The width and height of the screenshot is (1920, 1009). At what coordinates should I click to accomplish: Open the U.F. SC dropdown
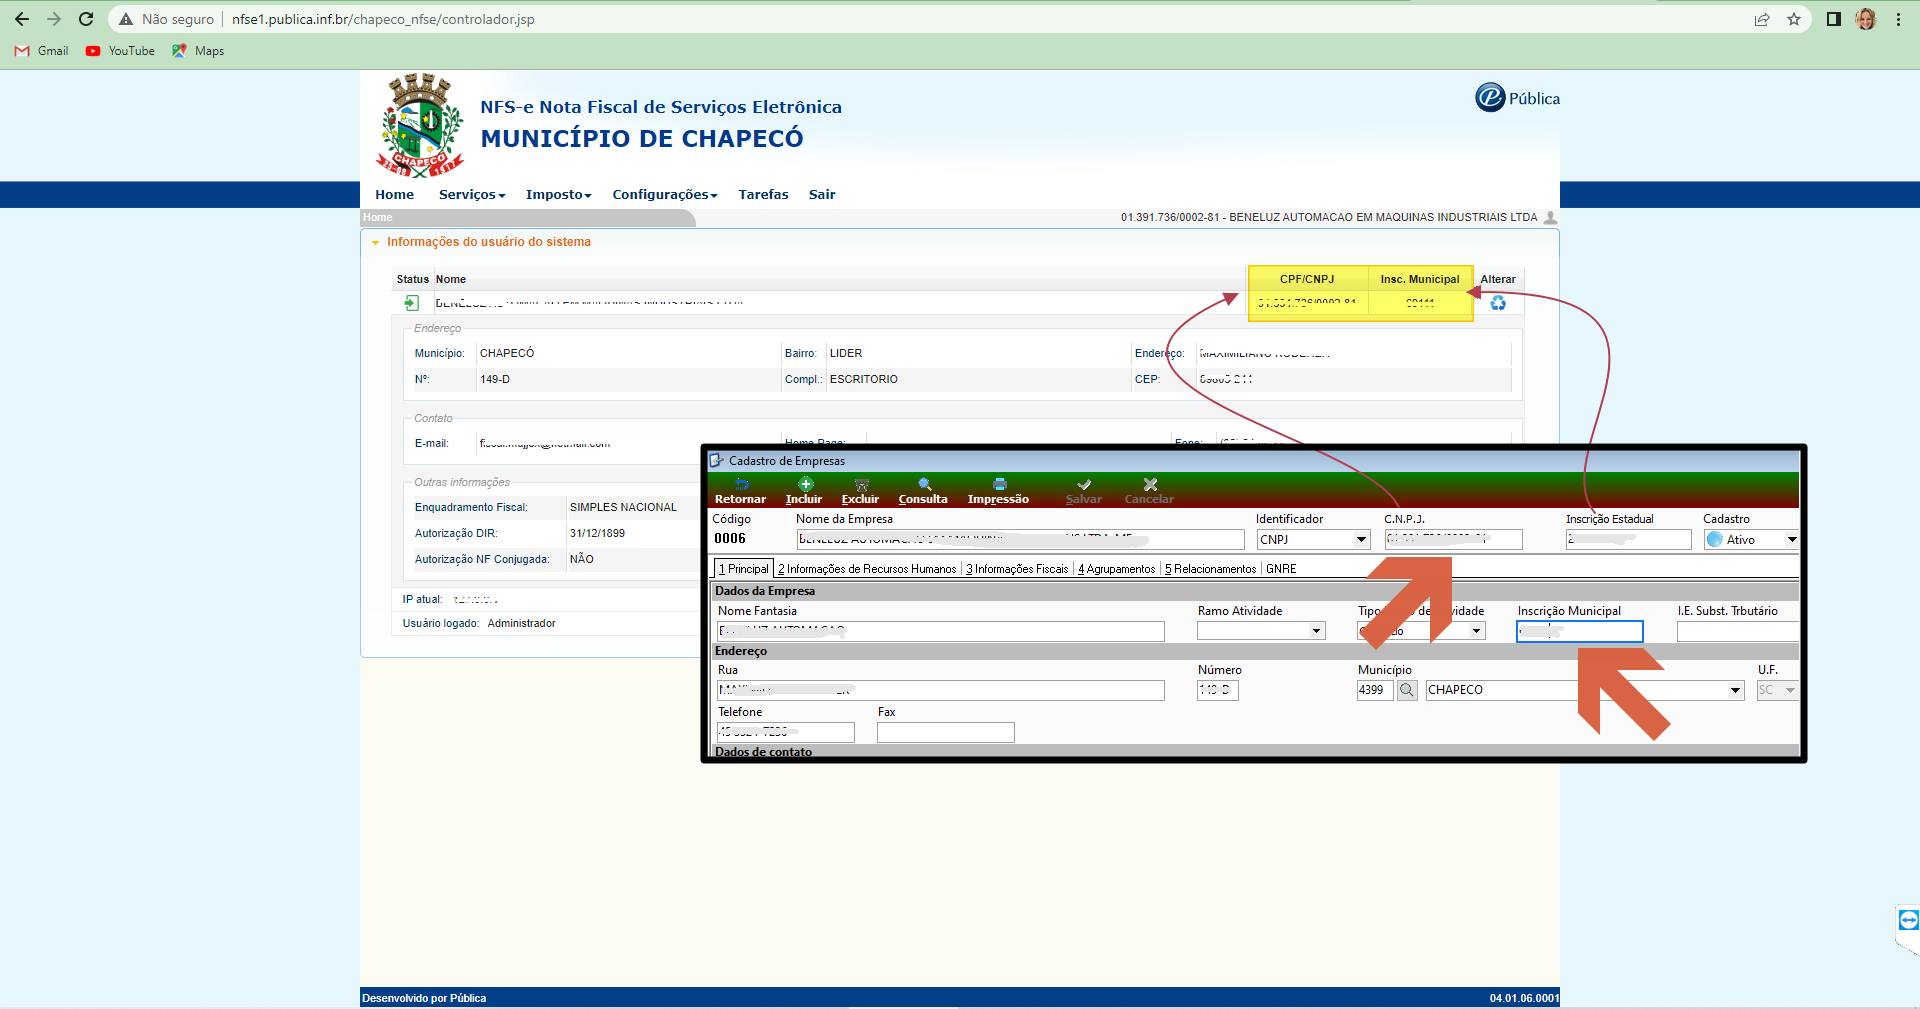tap(1790, 690)
